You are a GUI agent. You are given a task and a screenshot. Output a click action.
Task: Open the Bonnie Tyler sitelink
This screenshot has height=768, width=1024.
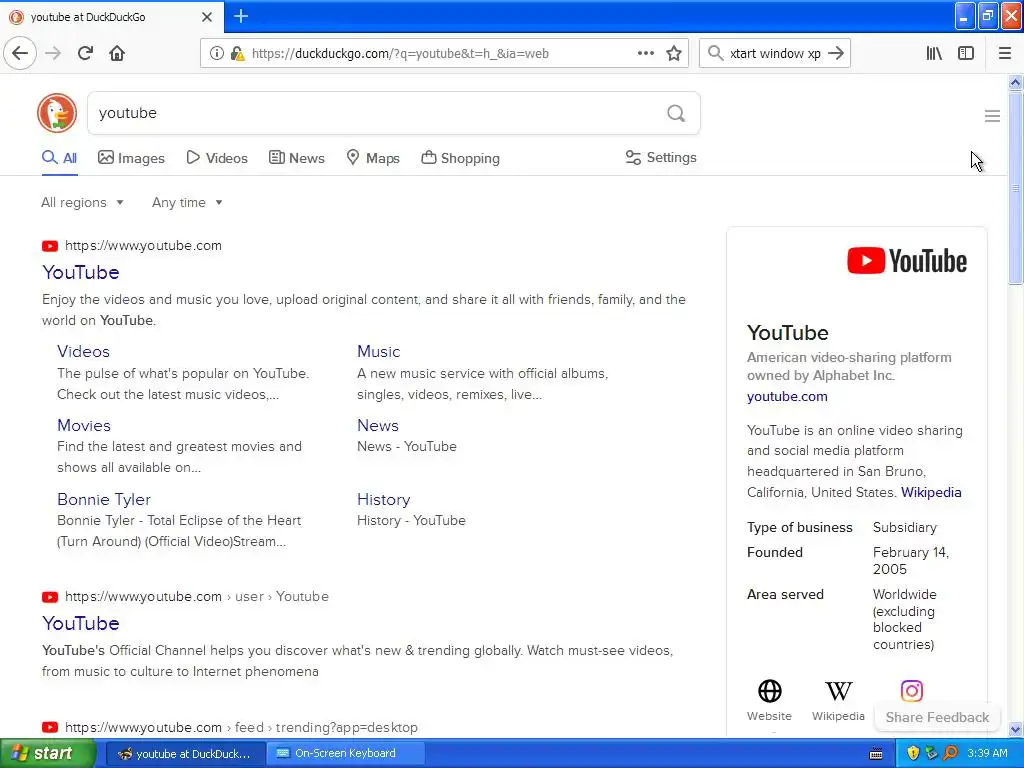tap(104, 500)
